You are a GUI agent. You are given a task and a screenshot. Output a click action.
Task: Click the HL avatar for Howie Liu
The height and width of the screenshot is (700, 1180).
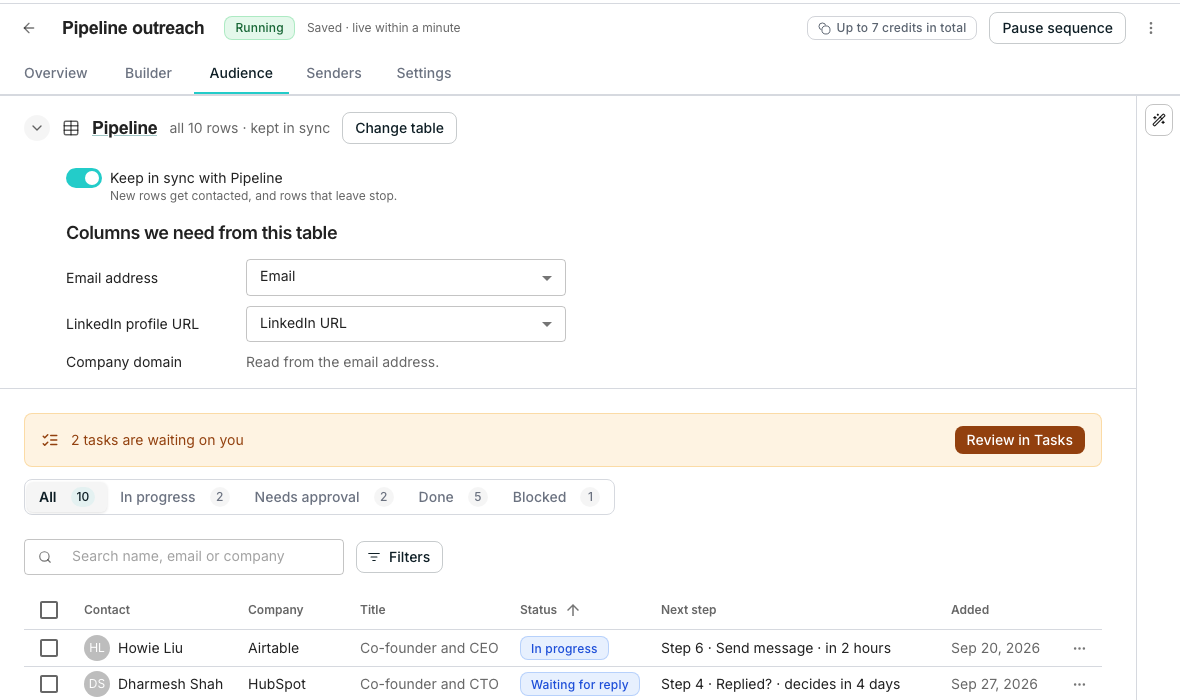[97, 648]
